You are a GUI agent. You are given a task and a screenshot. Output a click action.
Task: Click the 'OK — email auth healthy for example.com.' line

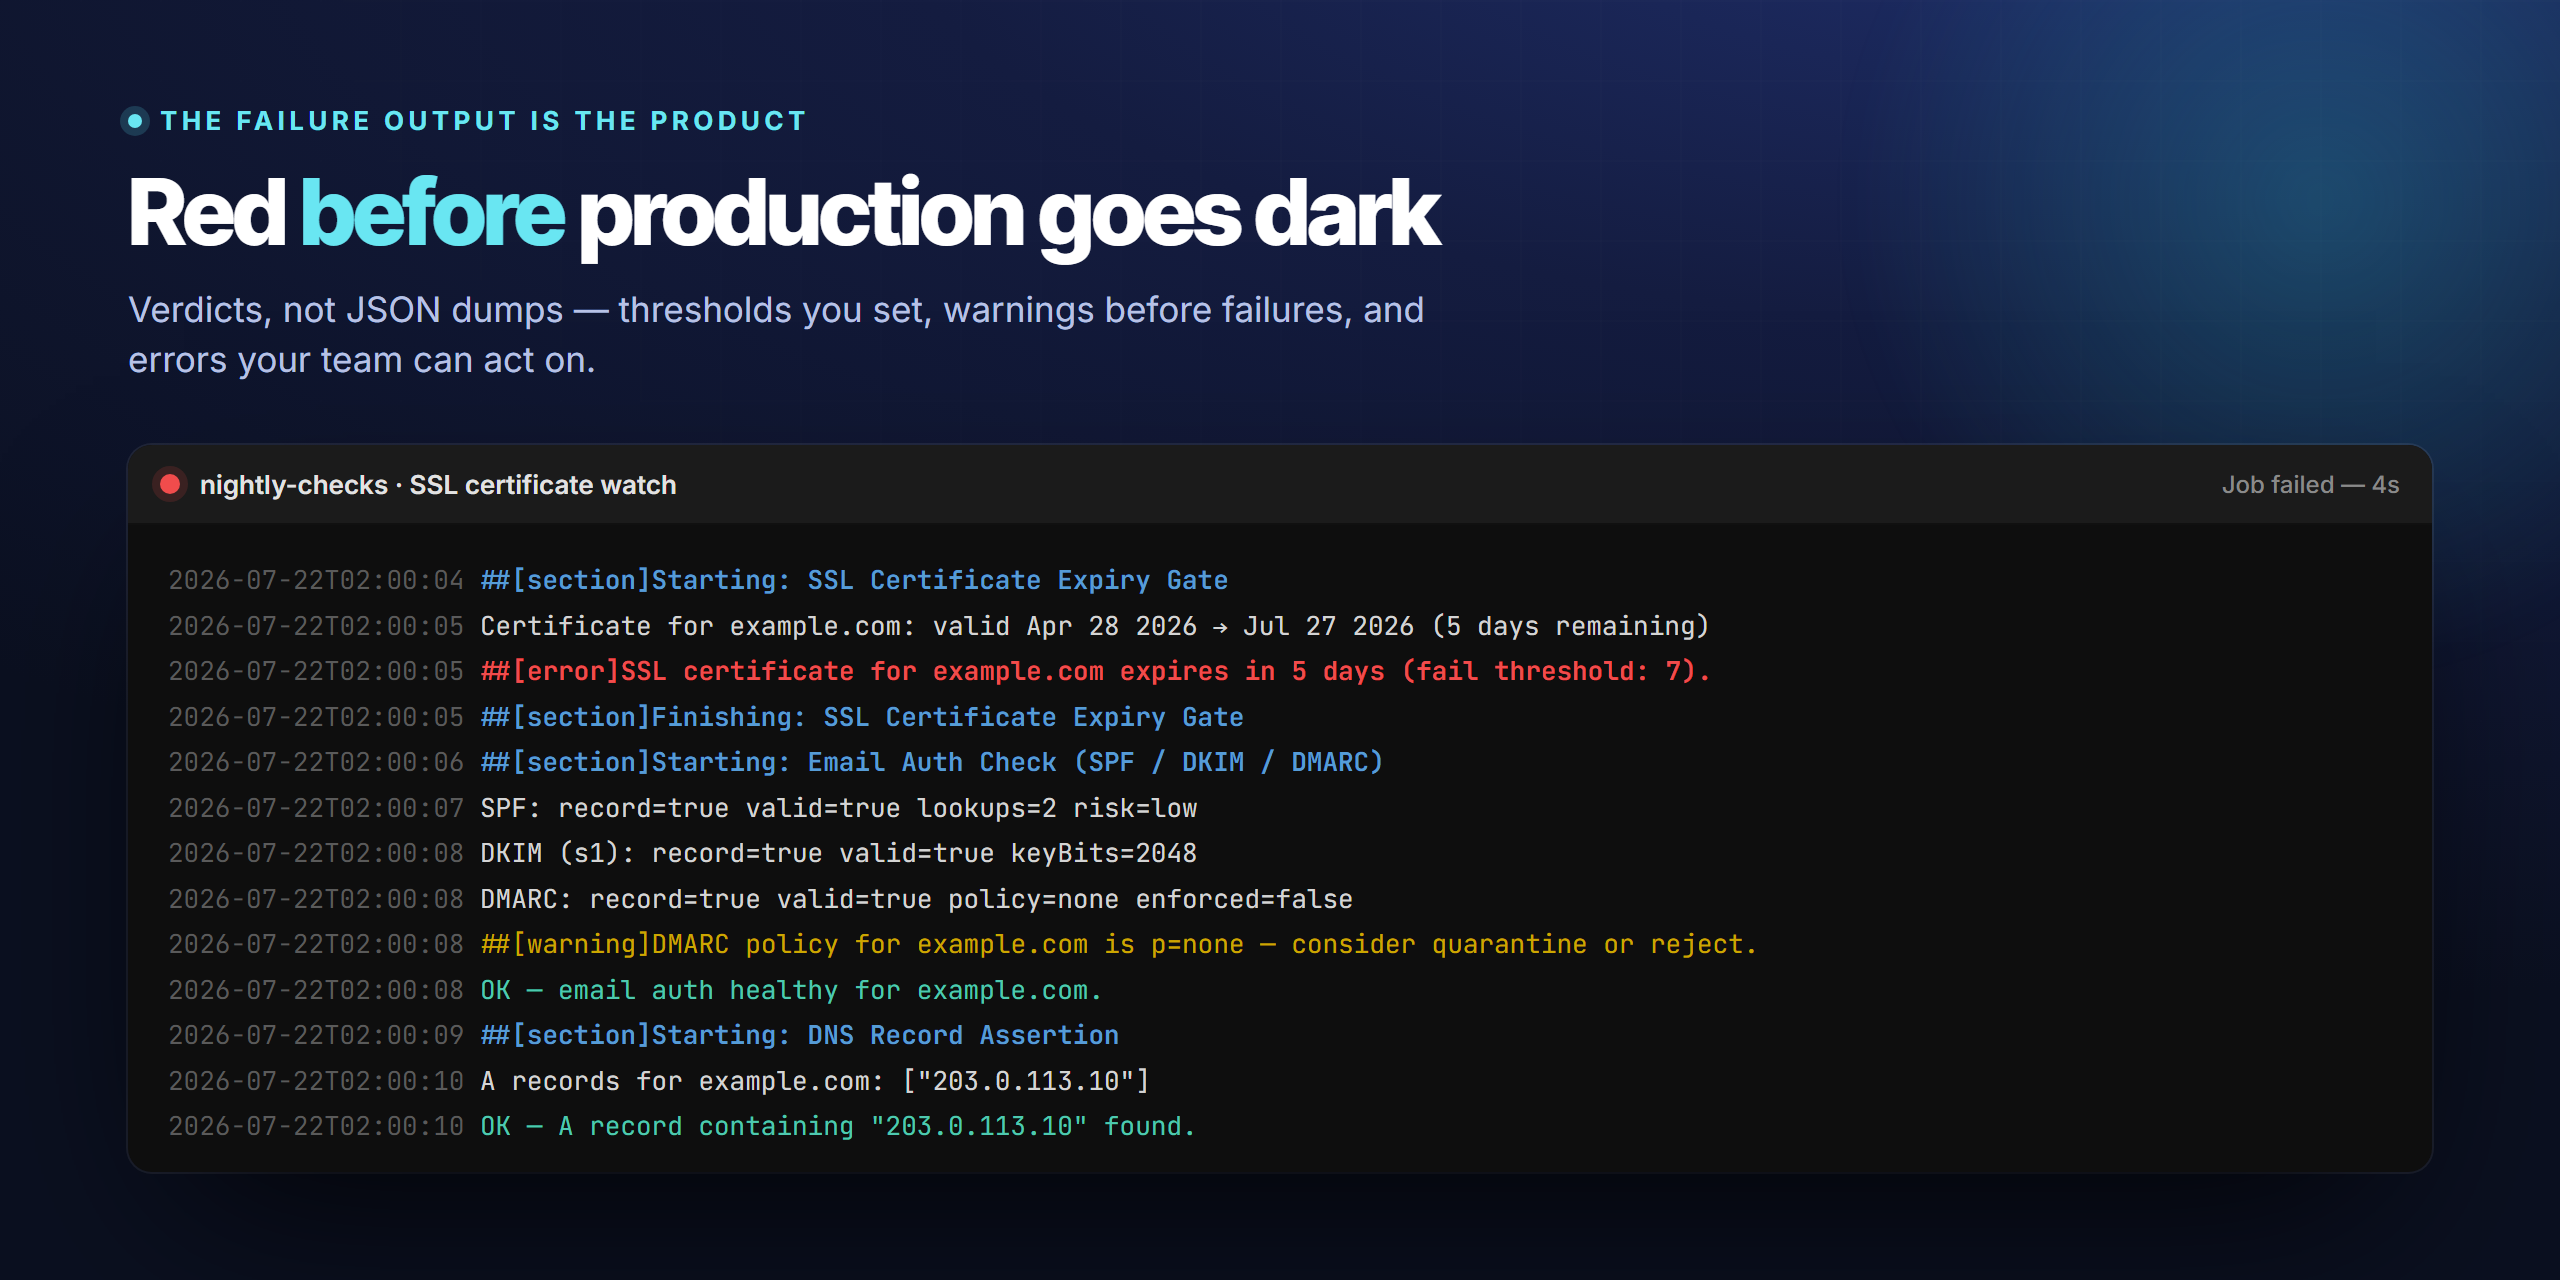click(x=791, y=990)
